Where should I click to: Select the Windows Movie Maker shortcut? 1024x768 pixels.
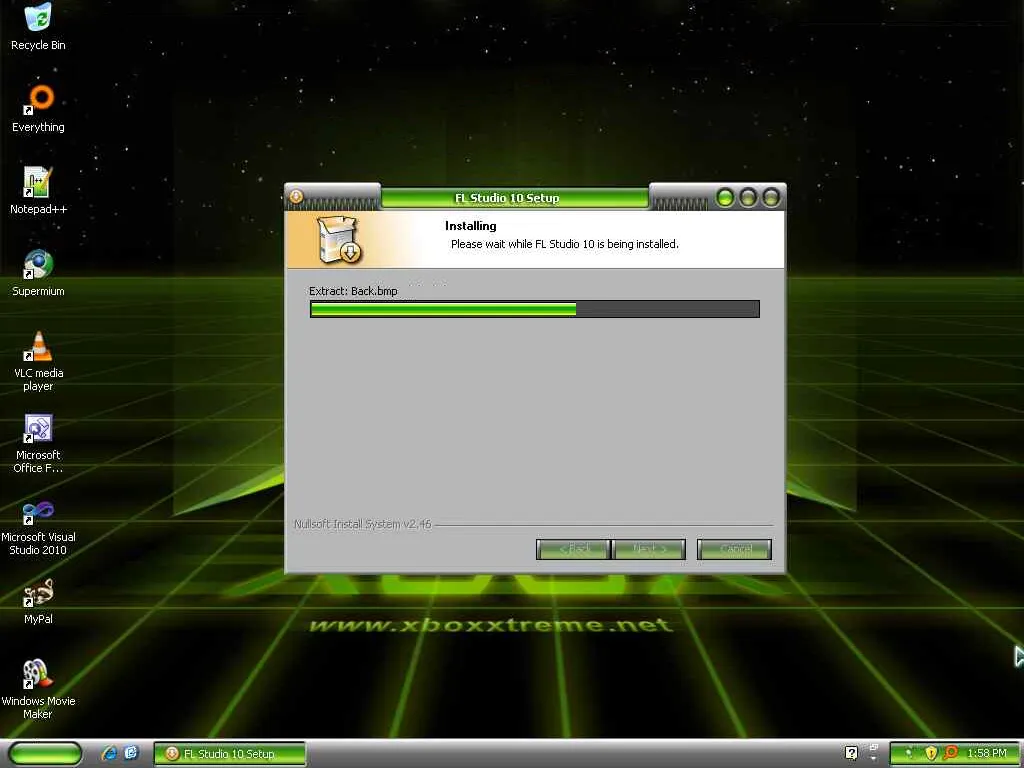38,690
